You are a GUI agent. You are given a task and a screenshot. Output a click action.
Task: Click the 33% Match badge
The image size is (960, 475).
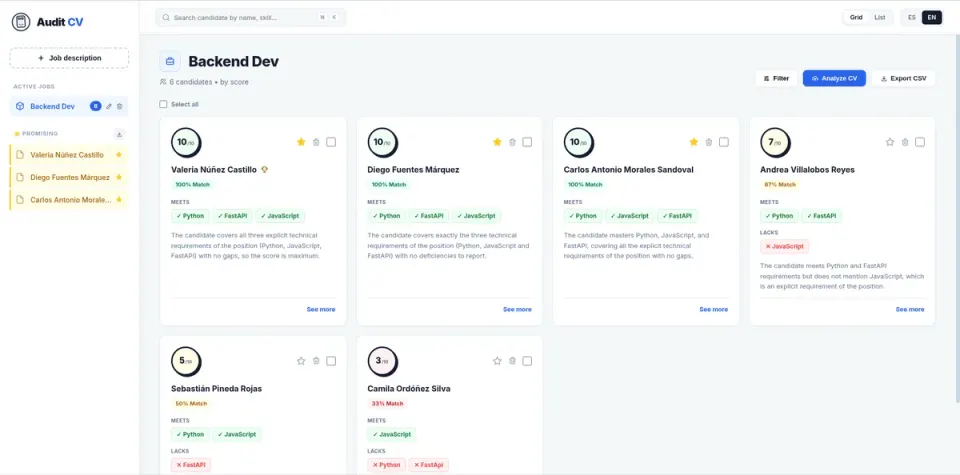point(388,404)
